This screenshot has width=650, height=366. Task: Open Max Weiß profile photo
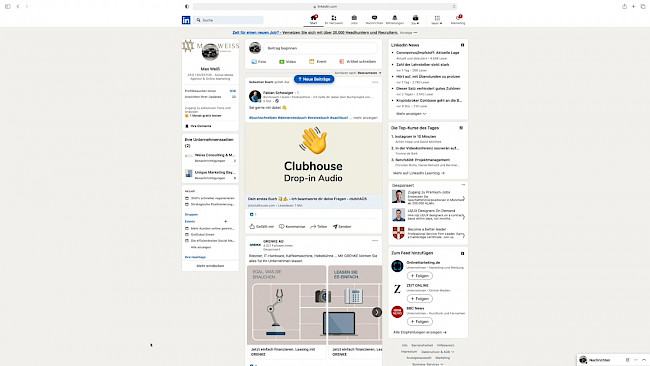(210, 52)
